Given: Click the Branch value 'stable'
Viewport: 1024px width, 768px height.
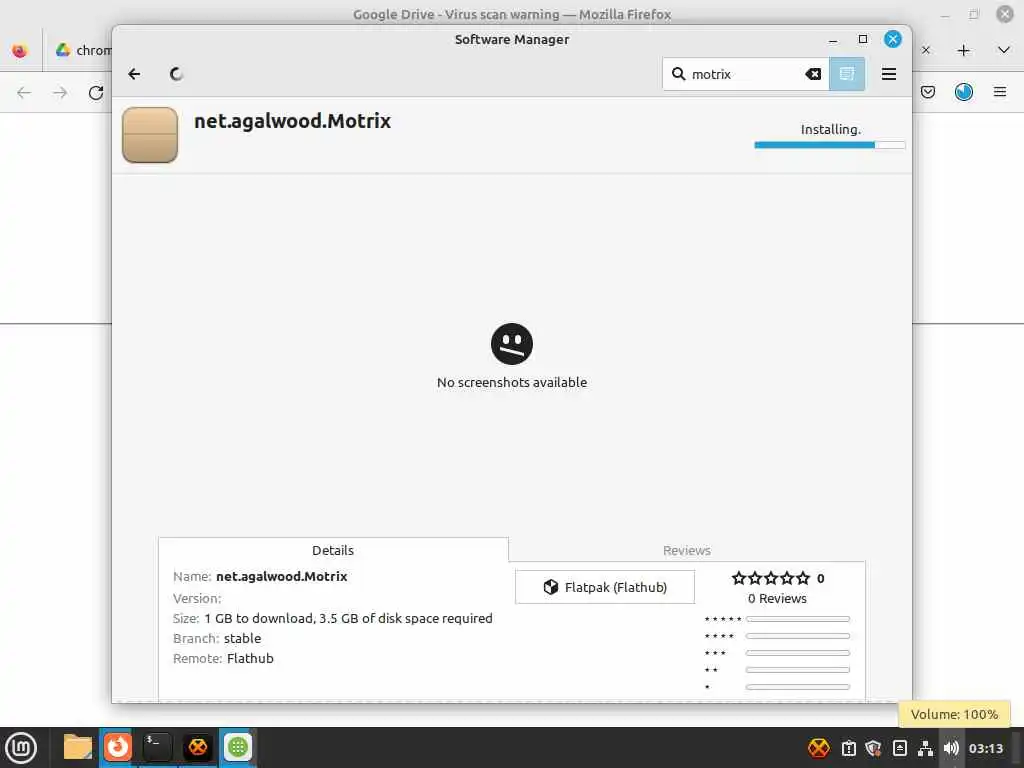Looking at the screenshot, I should click(242, 638).
